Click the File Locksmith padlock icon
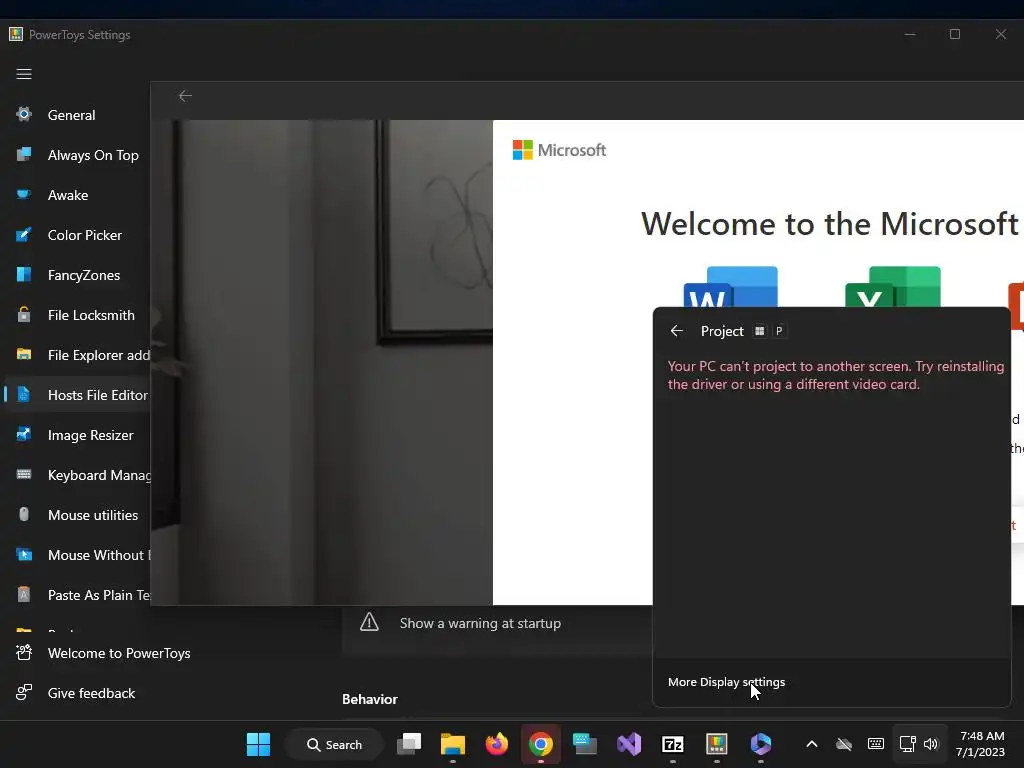 tap(24, 314)
